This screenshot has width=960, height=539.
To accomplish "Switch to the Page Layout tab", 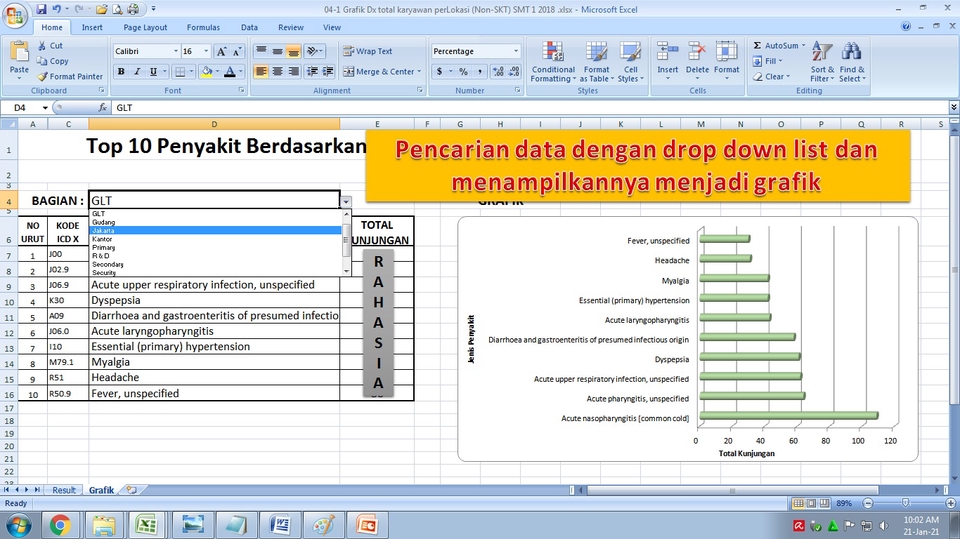I will 145,28.
